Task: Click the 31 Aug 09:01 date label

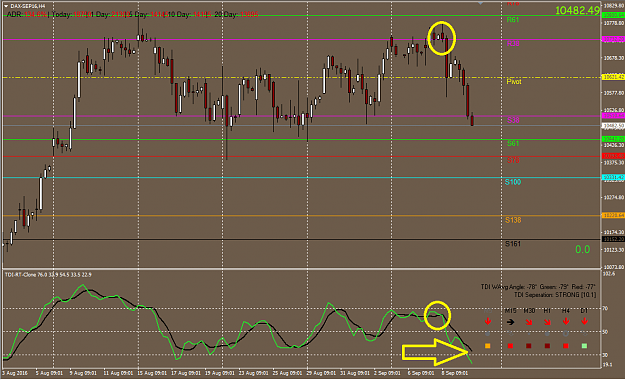Action: point(354,373)
